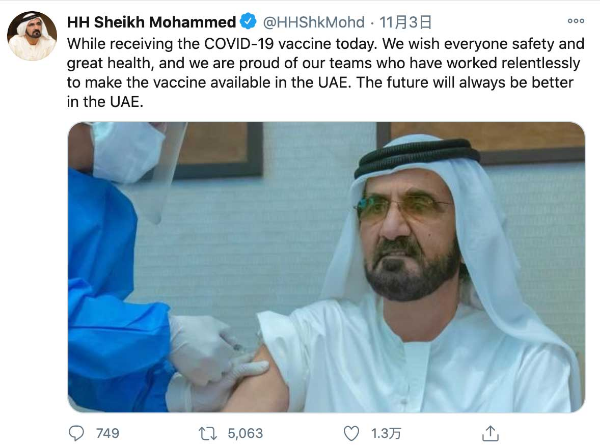The height and width of the screenshot is (445, 600).
Task: Click the share upload icon
Action: [490, 433]
